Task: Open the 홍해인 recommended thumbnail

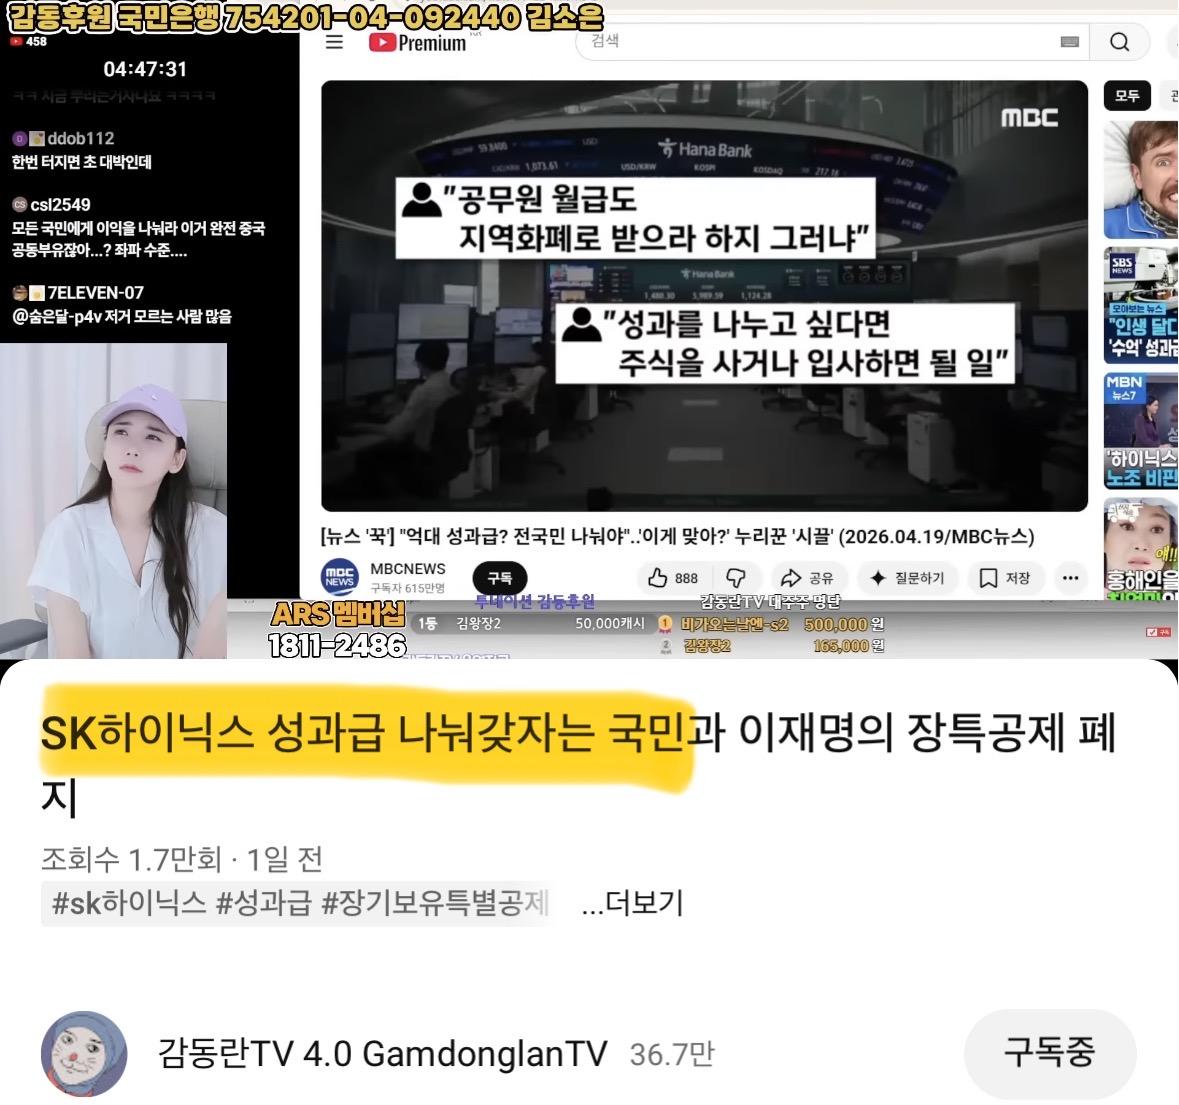Action: (1141, 549)
